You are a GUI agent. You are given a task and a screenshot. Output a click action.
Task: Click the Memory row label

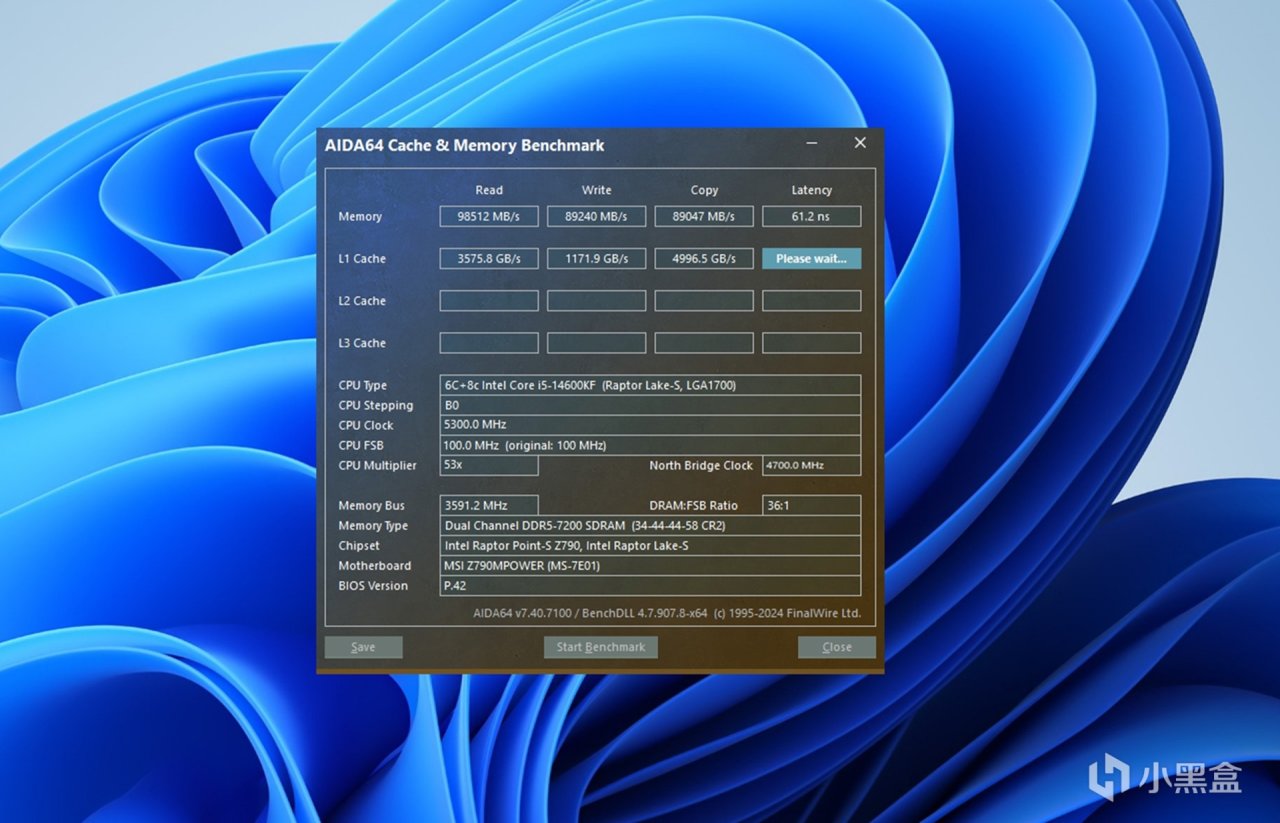point(360,217)
